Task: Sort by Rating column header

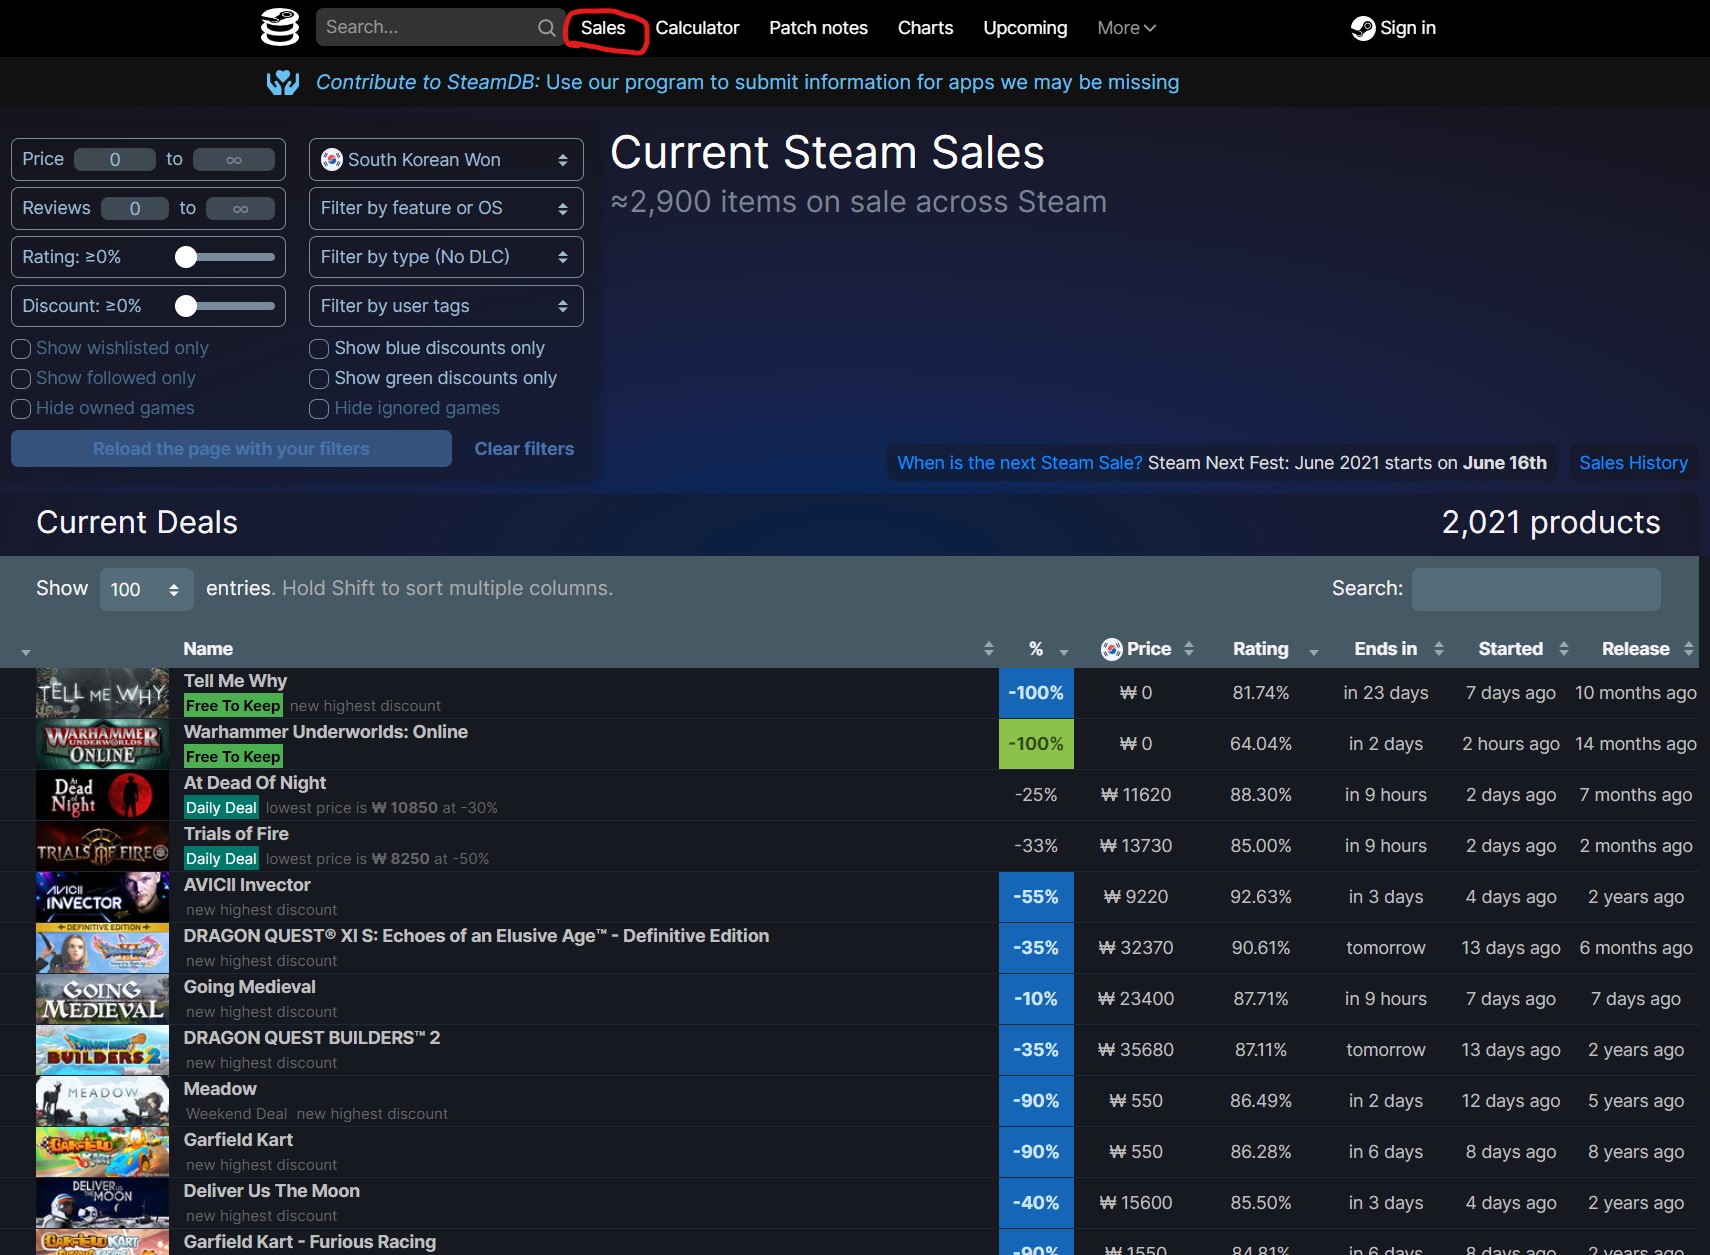Action: 1260,649
